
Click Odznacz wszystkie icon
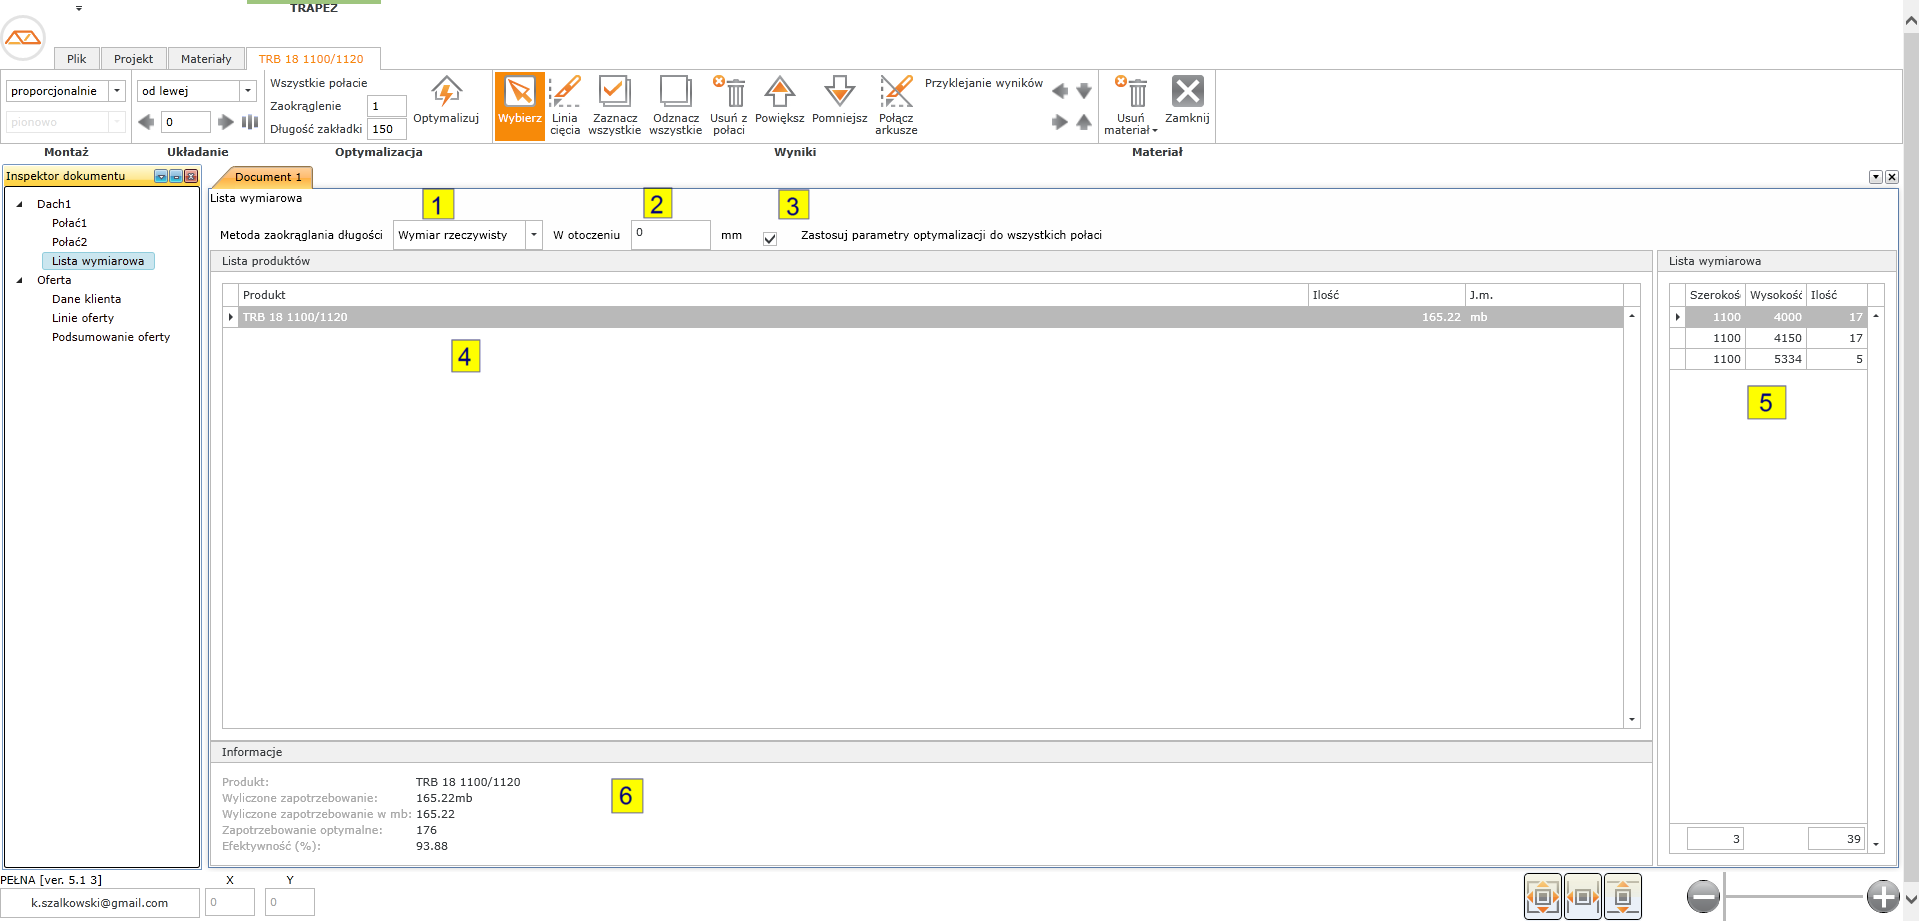click(675, 93)
